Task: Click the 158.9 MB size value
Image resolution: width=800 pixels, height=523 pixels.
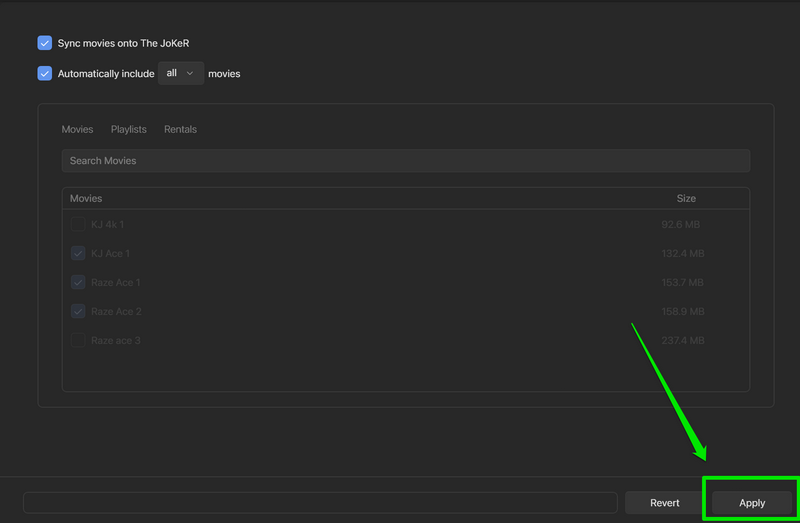Action: 682,312
